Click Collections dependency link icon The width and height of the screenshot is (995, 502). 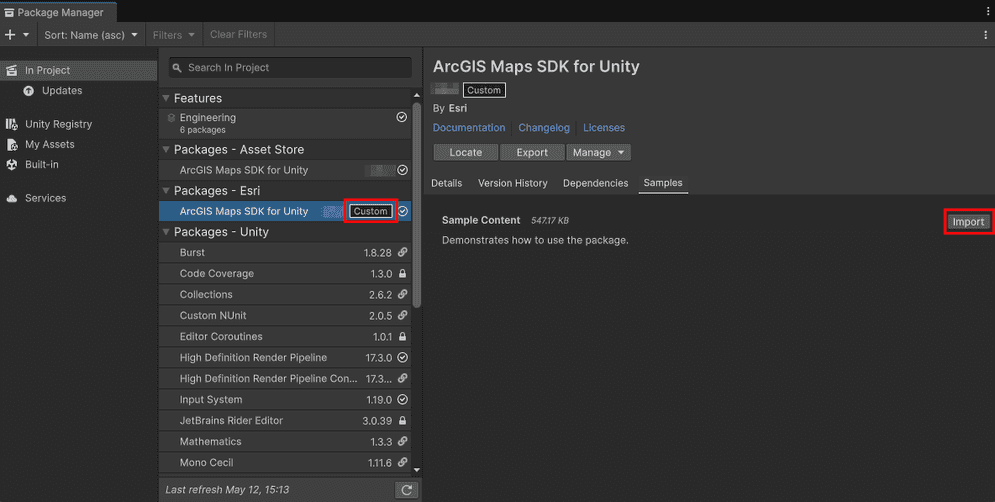[402, 294]
